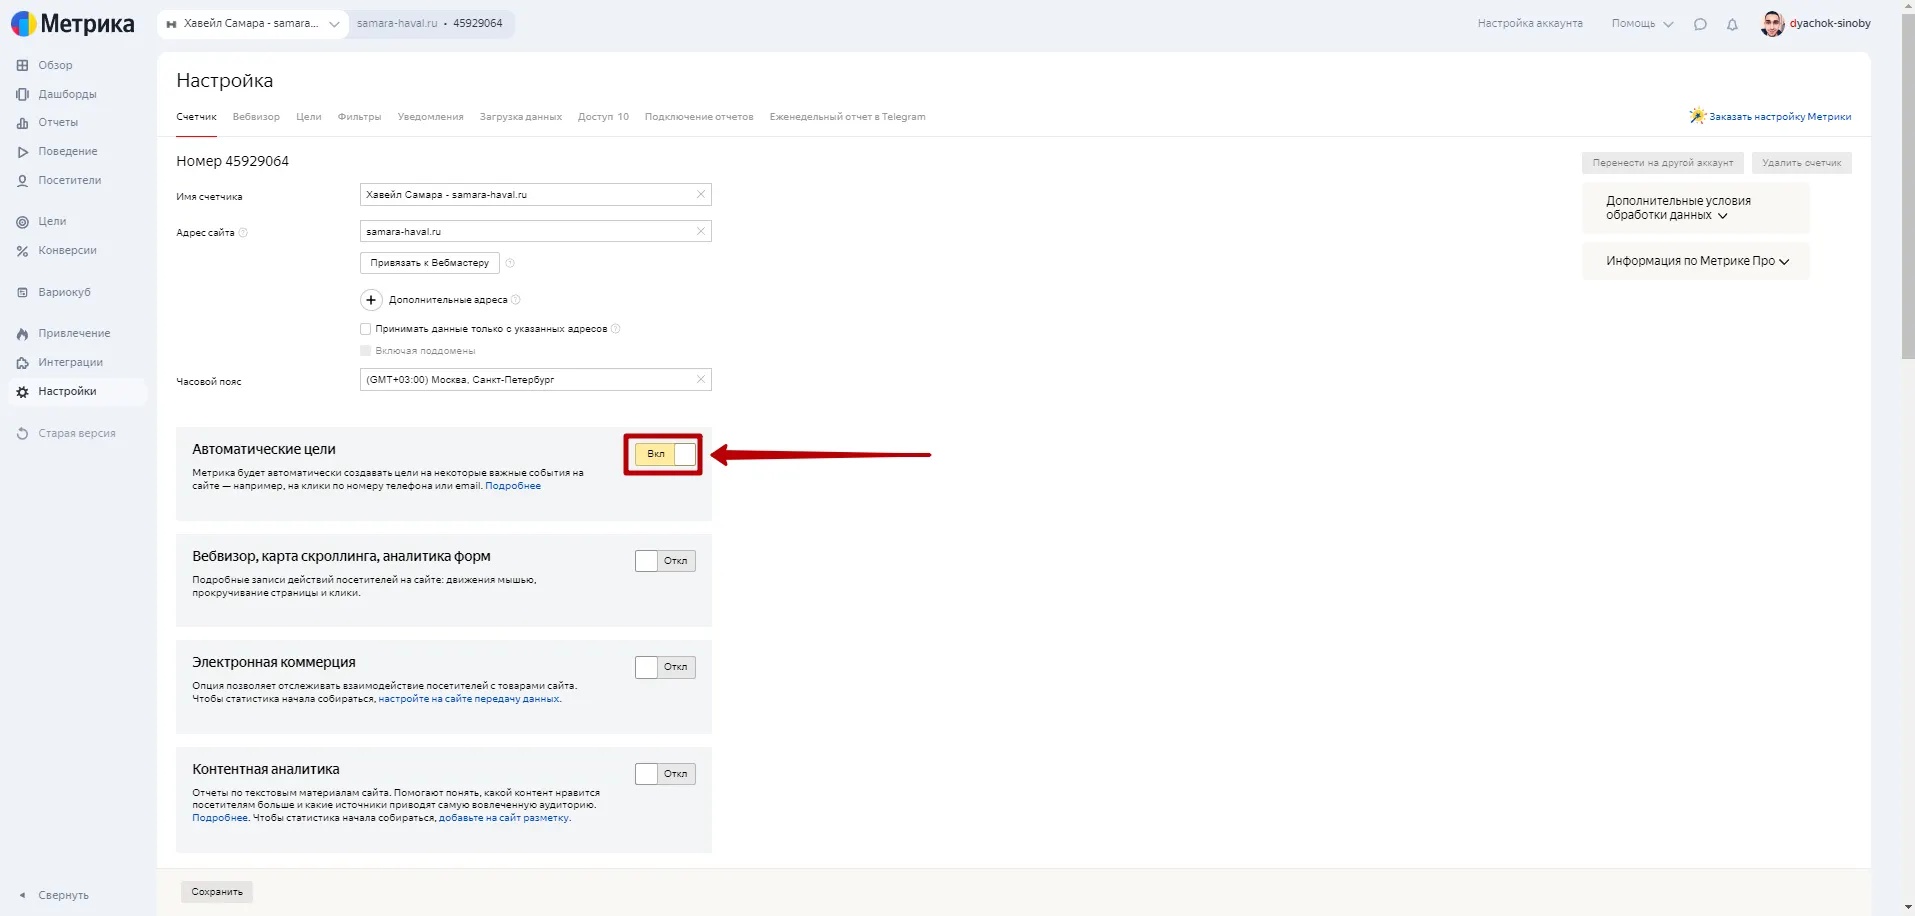Switch to the Вебвизор tab
The image size is (1915, 916).
coord(256,117)
